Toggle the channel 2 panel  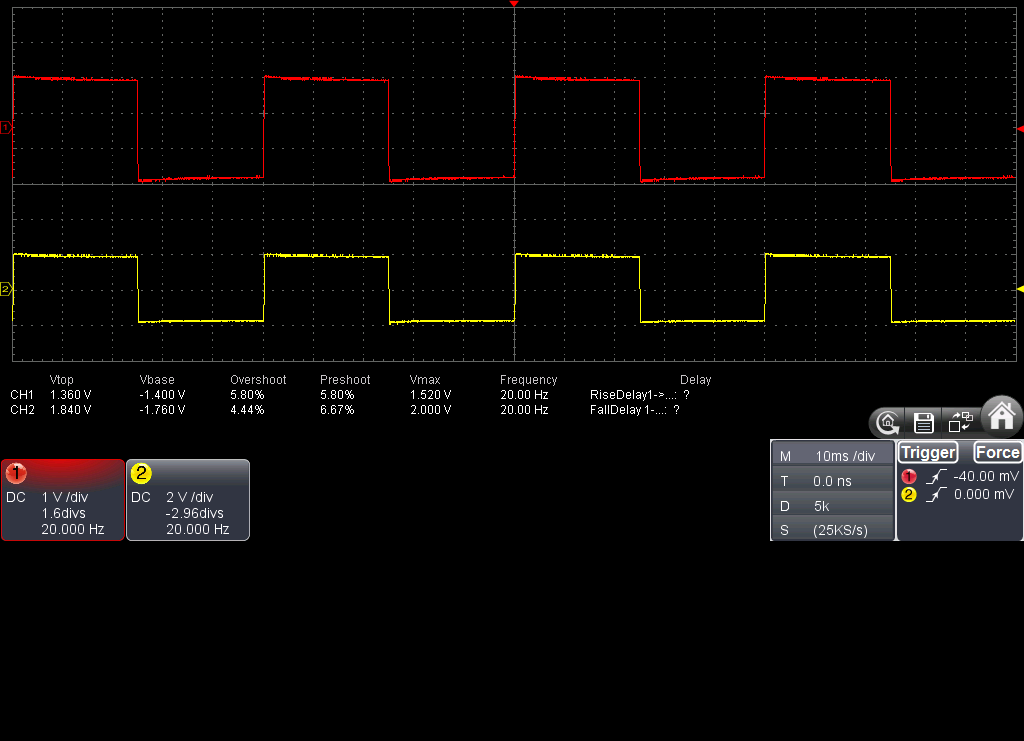click(x=187, y=500)
